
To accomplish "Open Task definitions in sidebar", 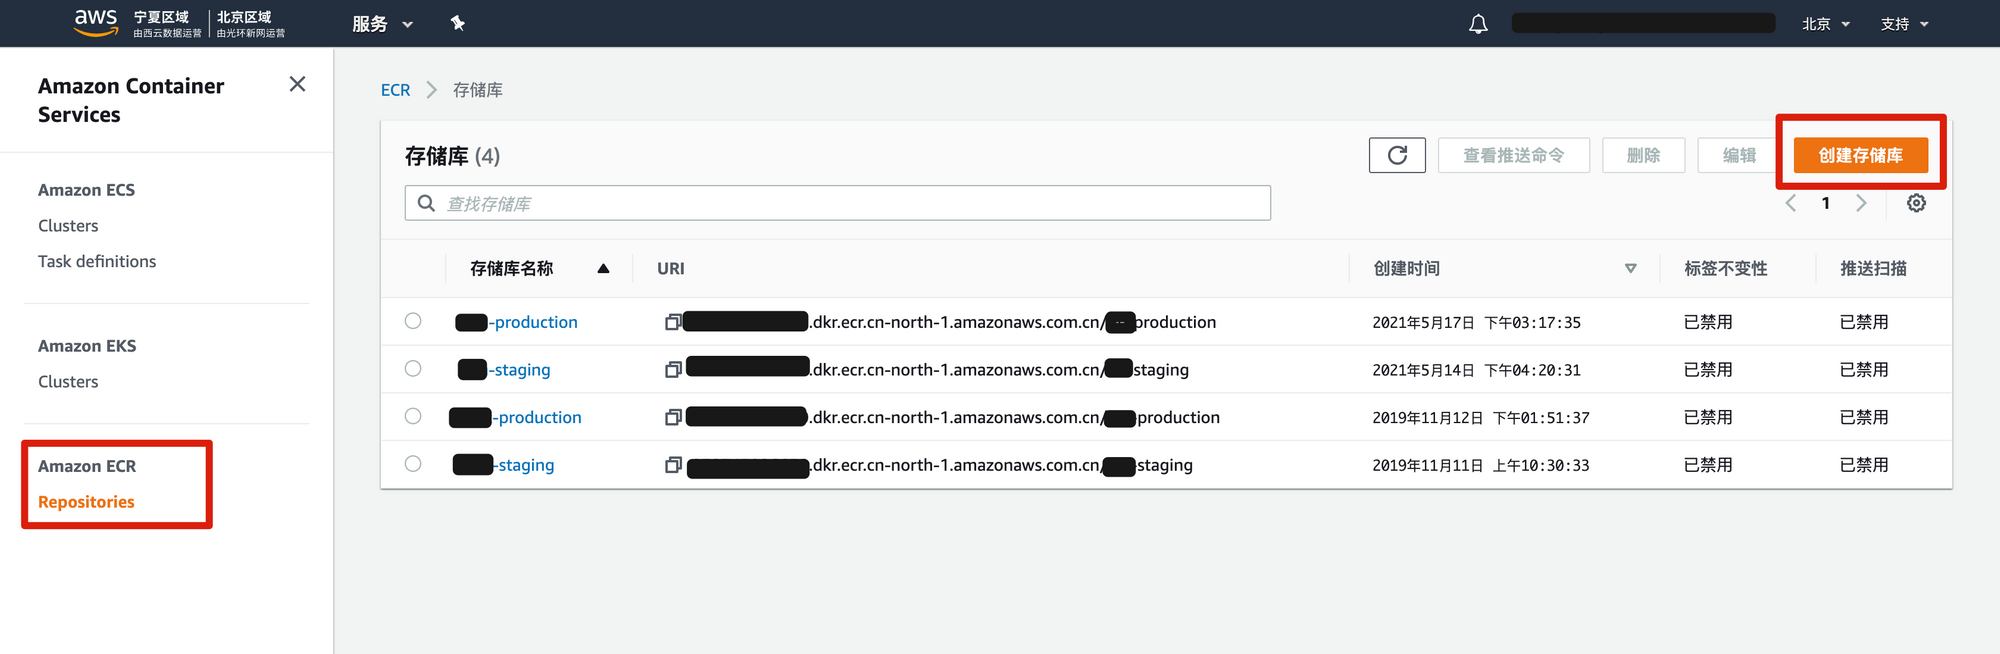I will coord(97,261).
